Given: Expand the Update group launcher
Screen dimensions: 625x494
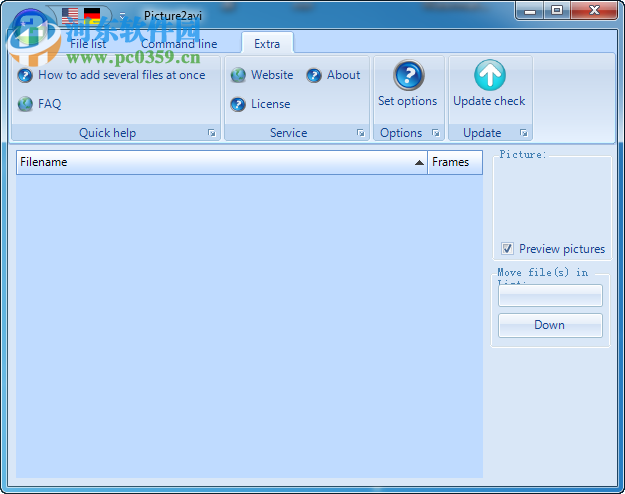Looking at the screenshot, I should tap(524, 133).
